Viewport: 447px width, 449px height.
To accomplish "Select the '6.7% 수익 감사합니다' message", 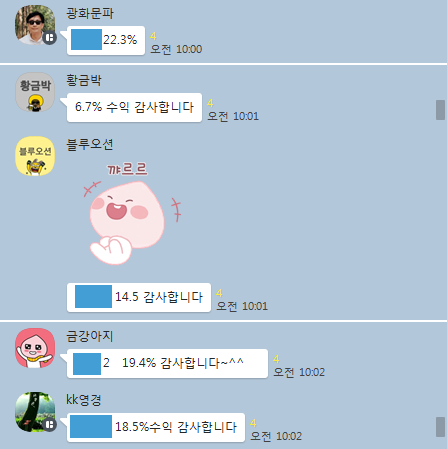I will point(134,107).
